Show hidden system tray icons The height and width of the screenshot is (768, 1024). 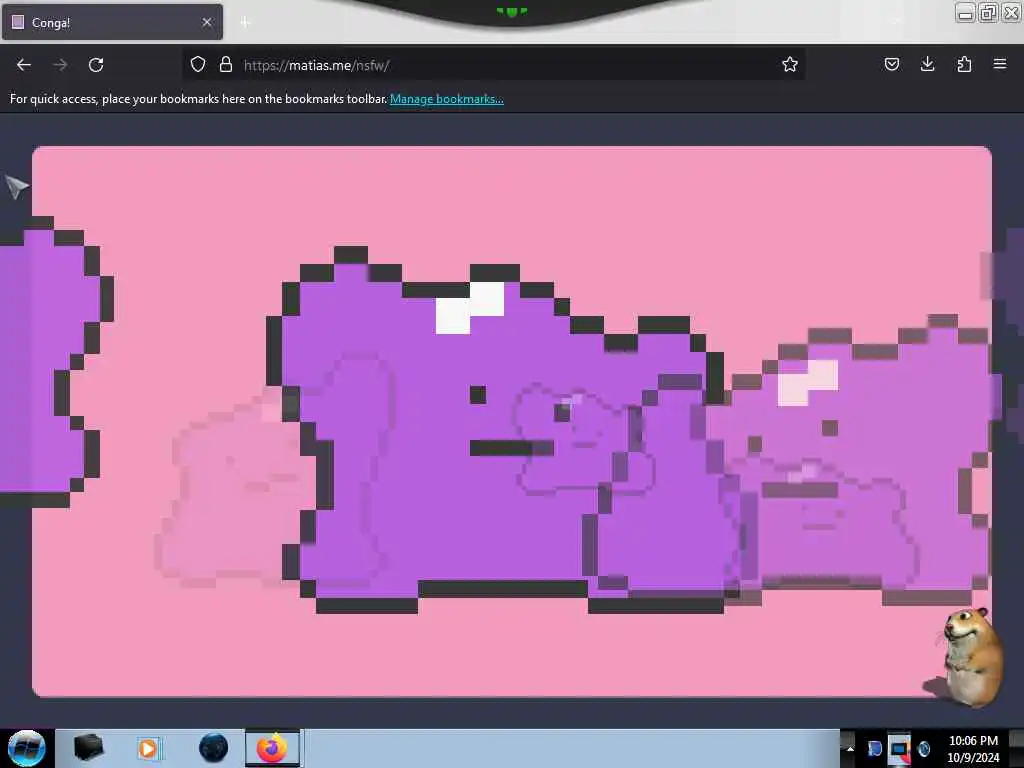(x=849, y=748)
